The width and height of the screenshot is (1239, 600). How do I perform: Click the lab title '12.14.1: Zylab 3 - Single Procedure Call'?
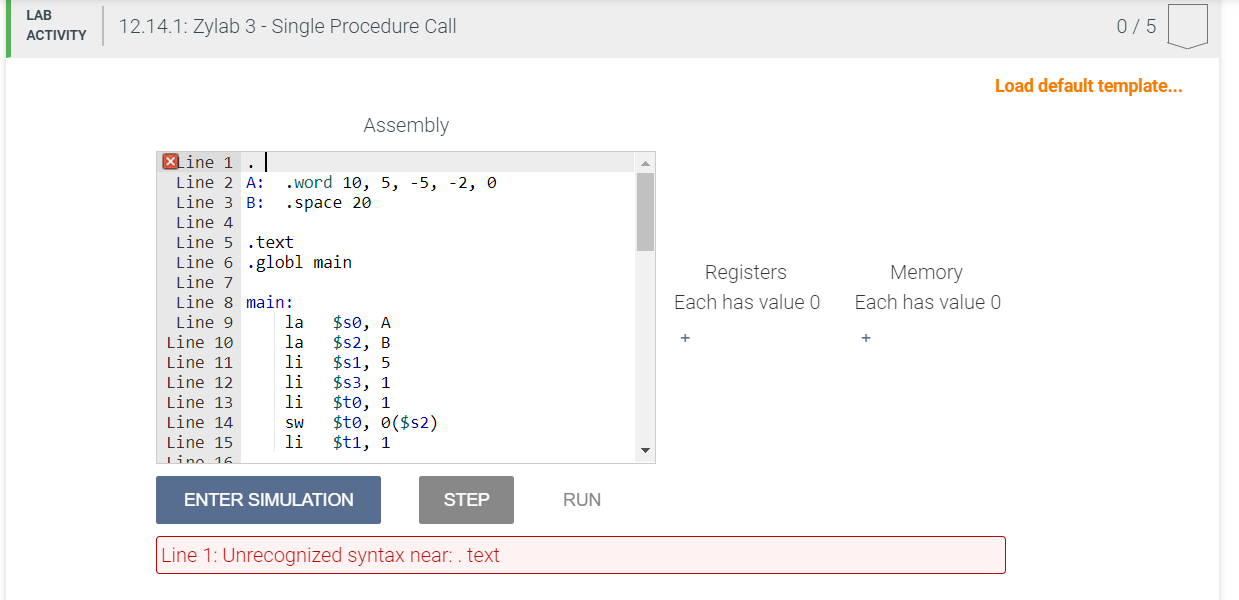[x=286, y=26]
